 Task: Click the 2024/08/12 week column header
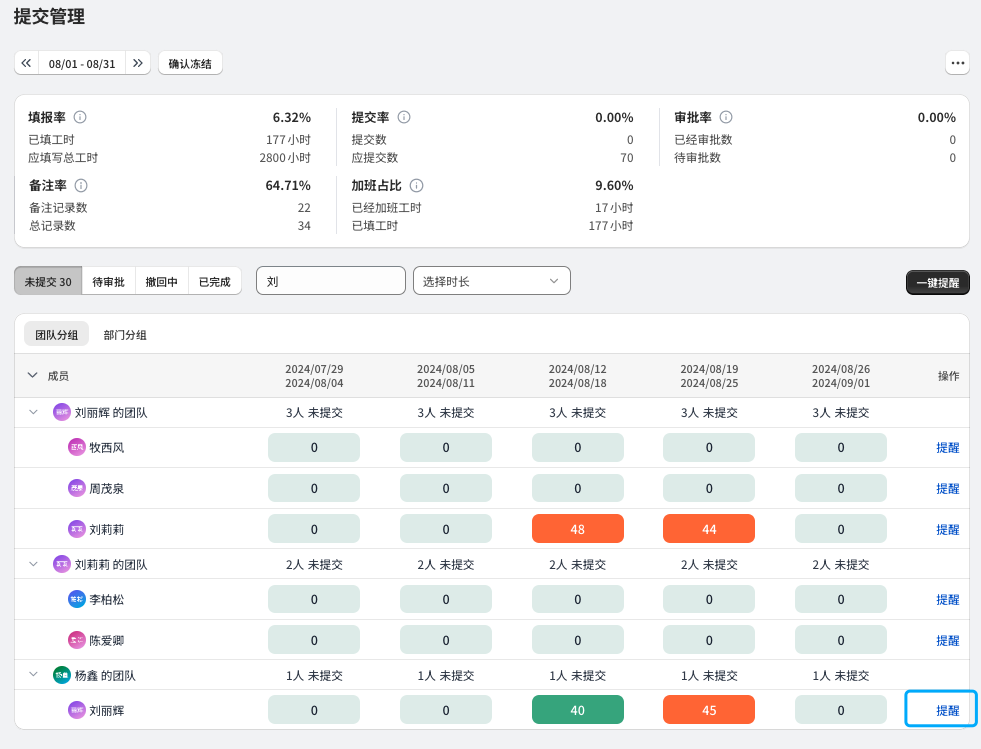[x=577, y=376]
